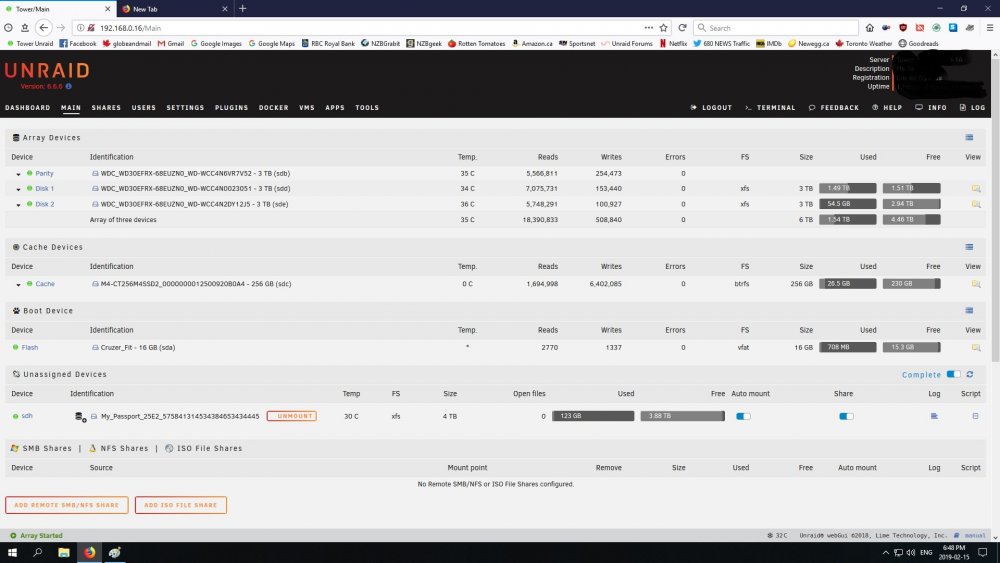Open the Parity device link

tap(44, 173)
